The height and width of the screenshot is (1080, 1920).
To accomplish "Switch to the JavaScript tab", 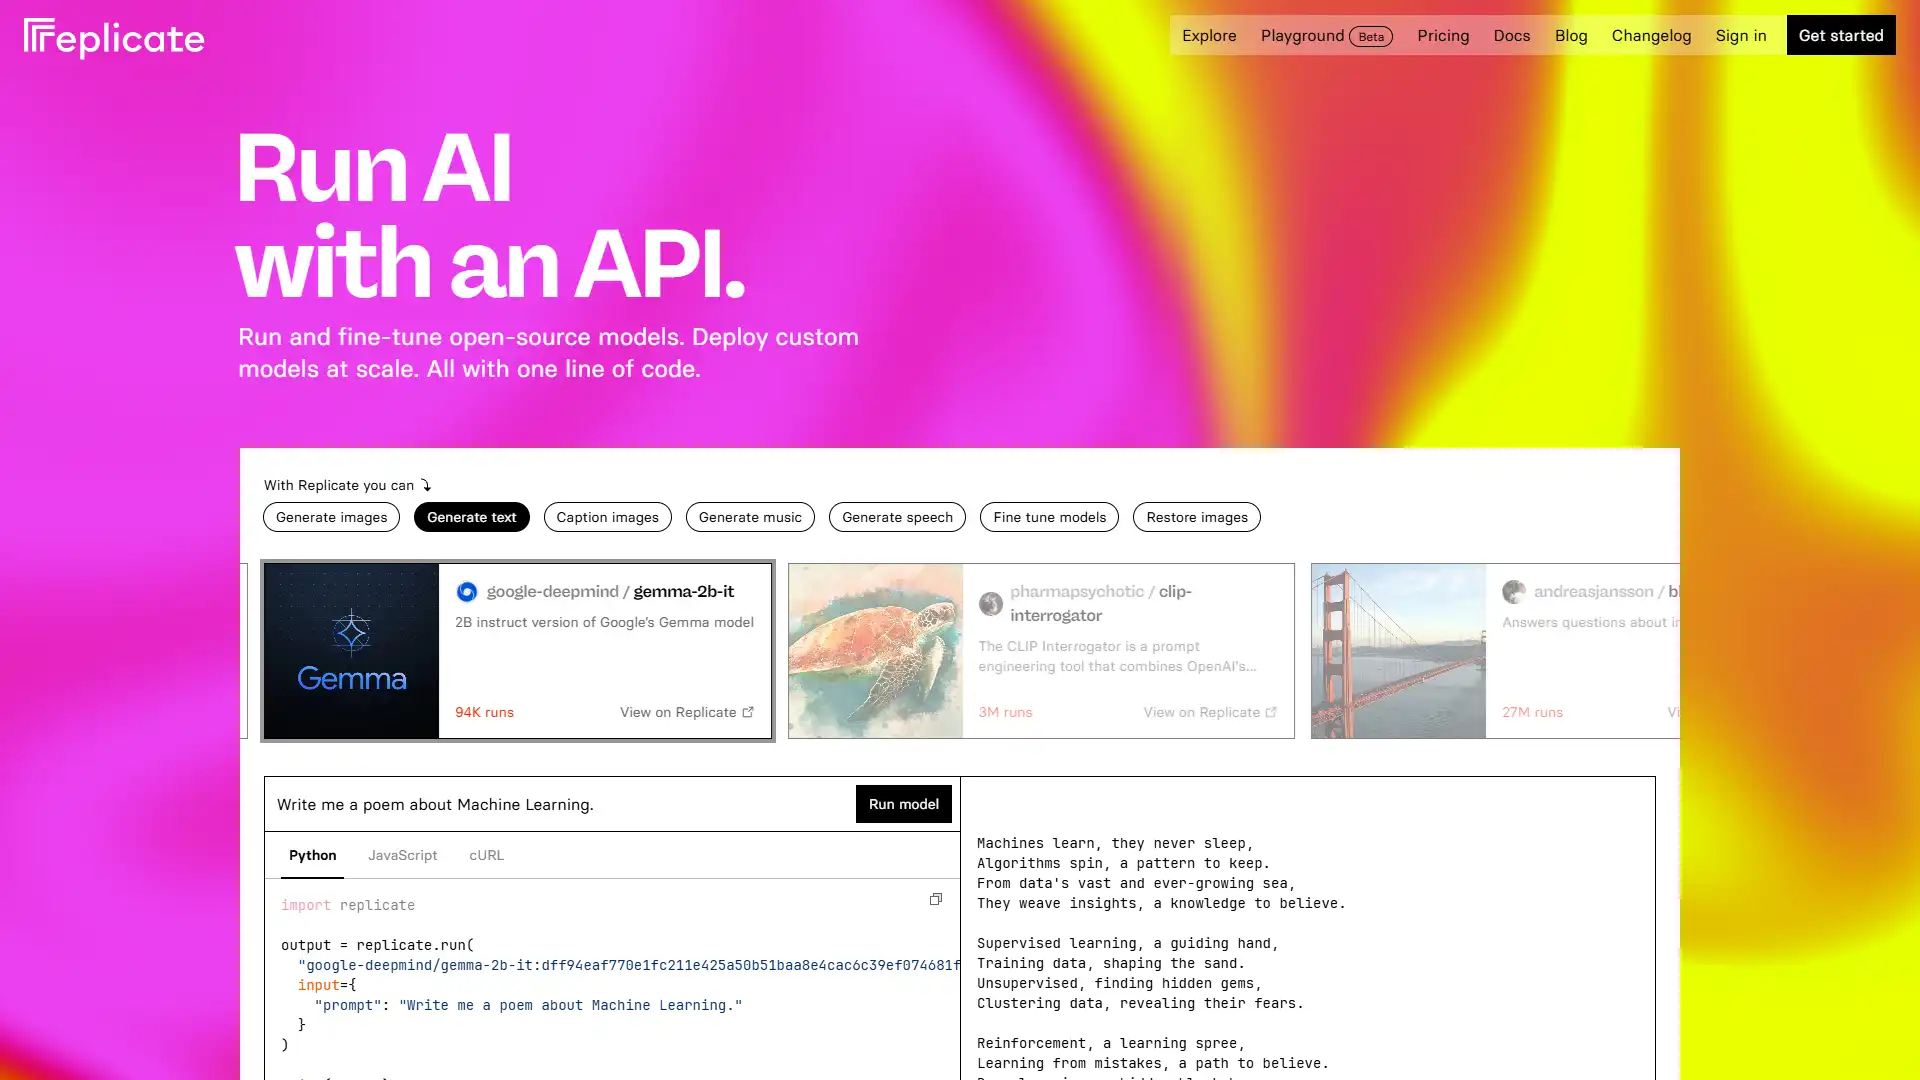I will (x=402, y=855).
